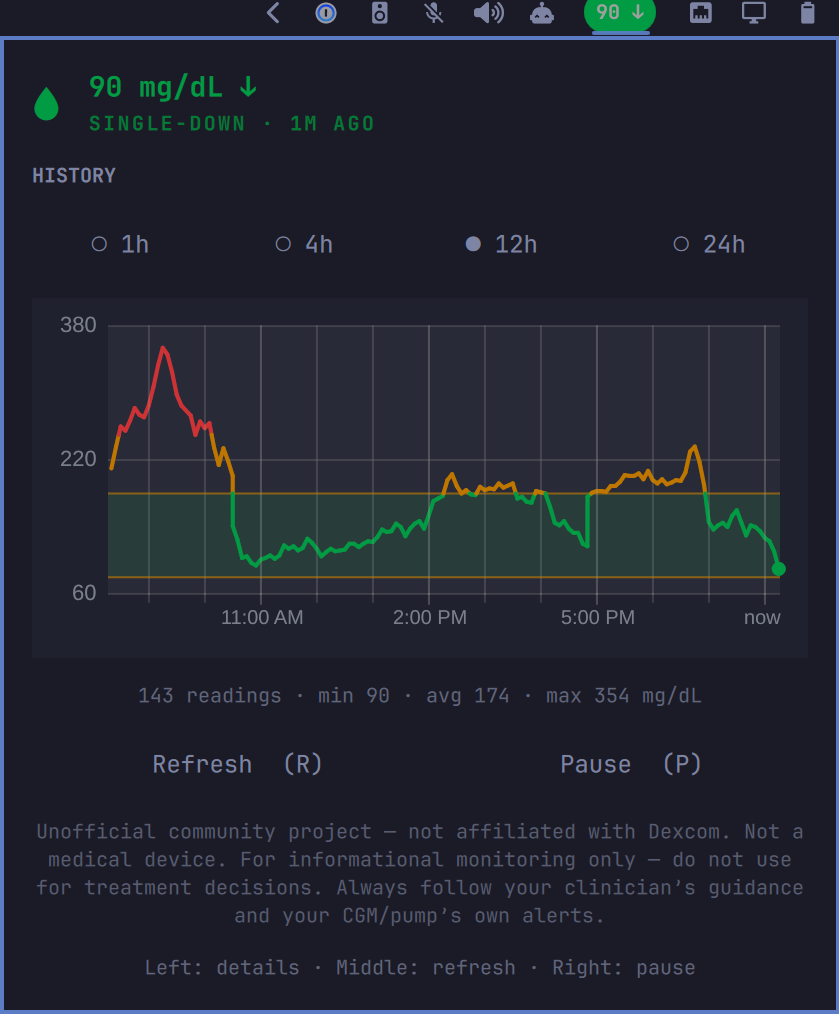Click the 380 y-axis label
Image resolution: width=839 pixels, height=1014 pixels.
[78, 325]
